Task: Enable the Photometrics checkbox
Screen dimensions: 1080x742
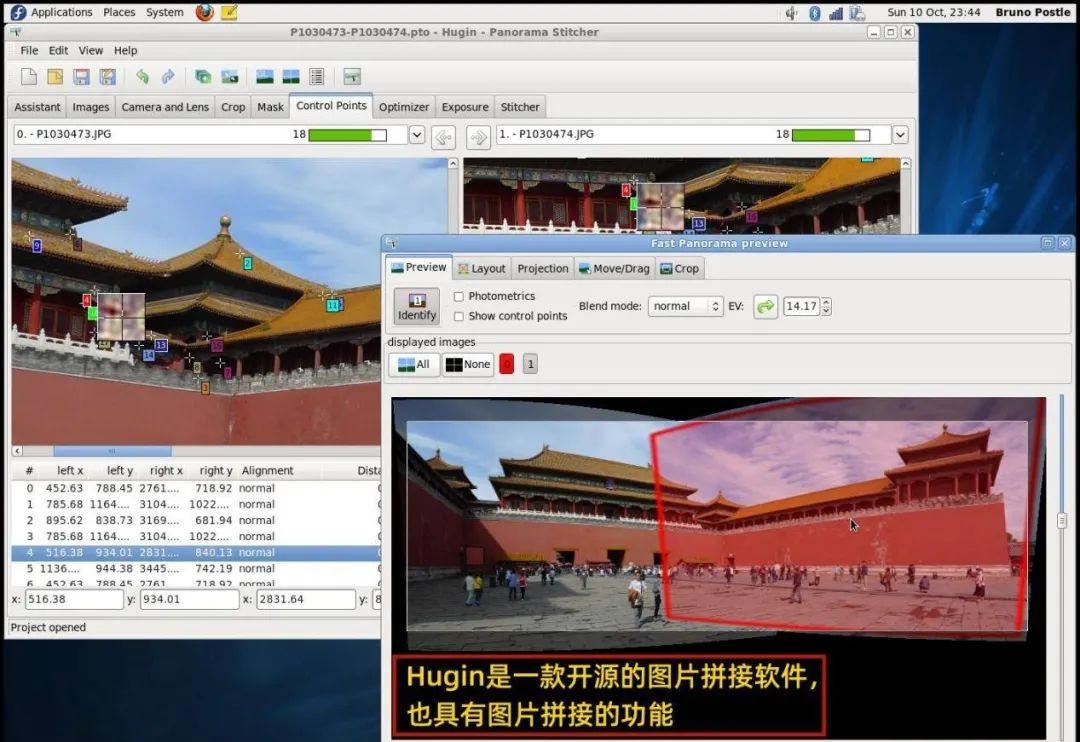Action: coord(460,296)
